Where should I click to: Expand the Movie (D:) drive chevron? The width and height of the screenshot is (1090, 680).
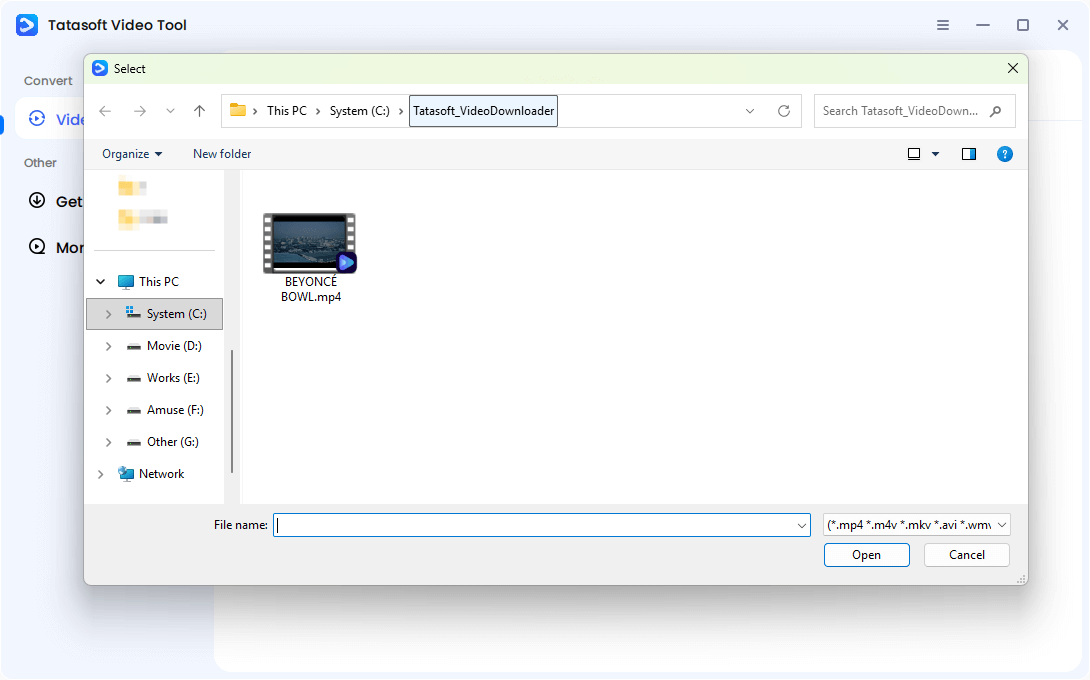(x=108, y=345)
